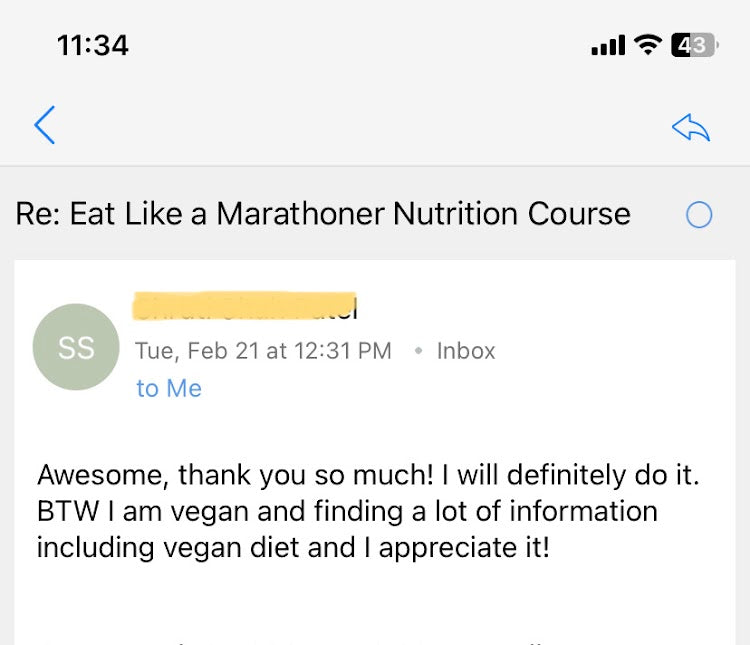This screenshot has width=750, height=645.
Task: Toggle the unread circle beside the subject
Action: pyautogui.click(x=699, y=215)
